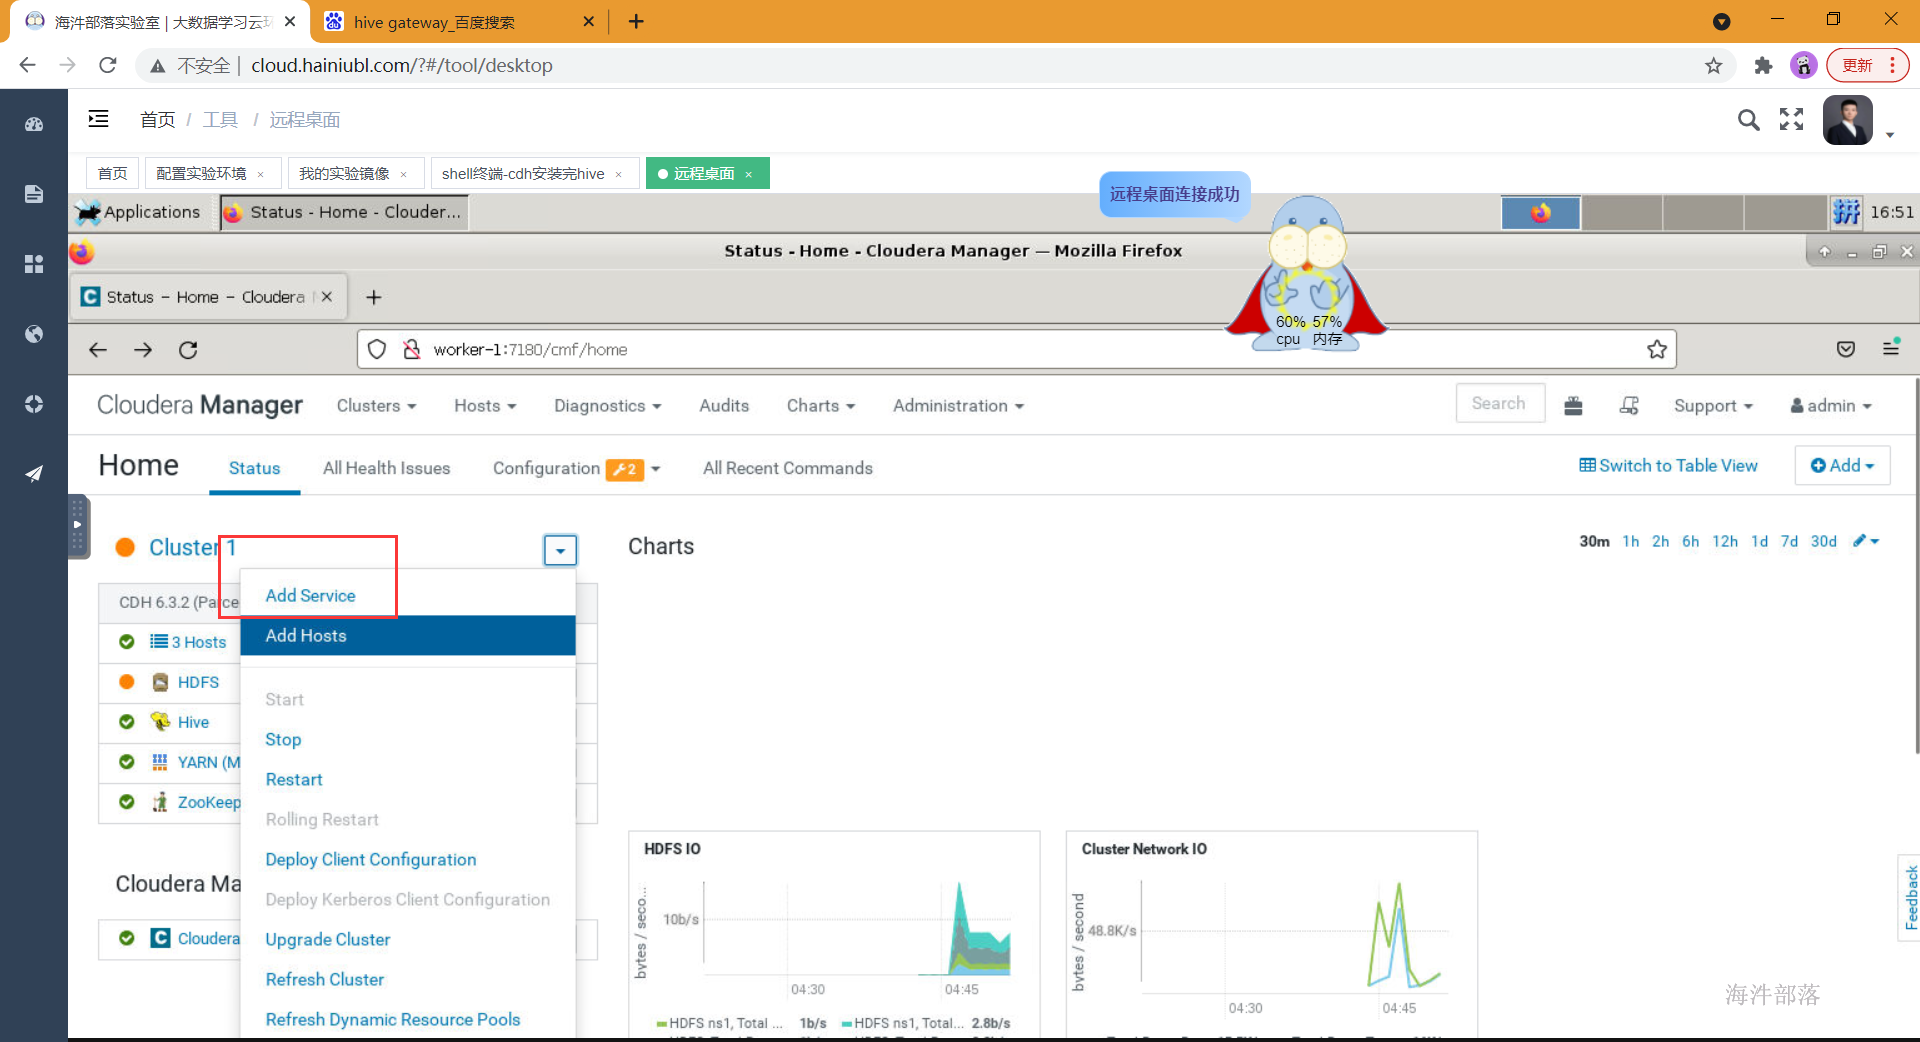This screenshot has width=1920, height=1042.
Task: Reload the Cloudera Manager page in Firefox
Action: click(188, 349)
